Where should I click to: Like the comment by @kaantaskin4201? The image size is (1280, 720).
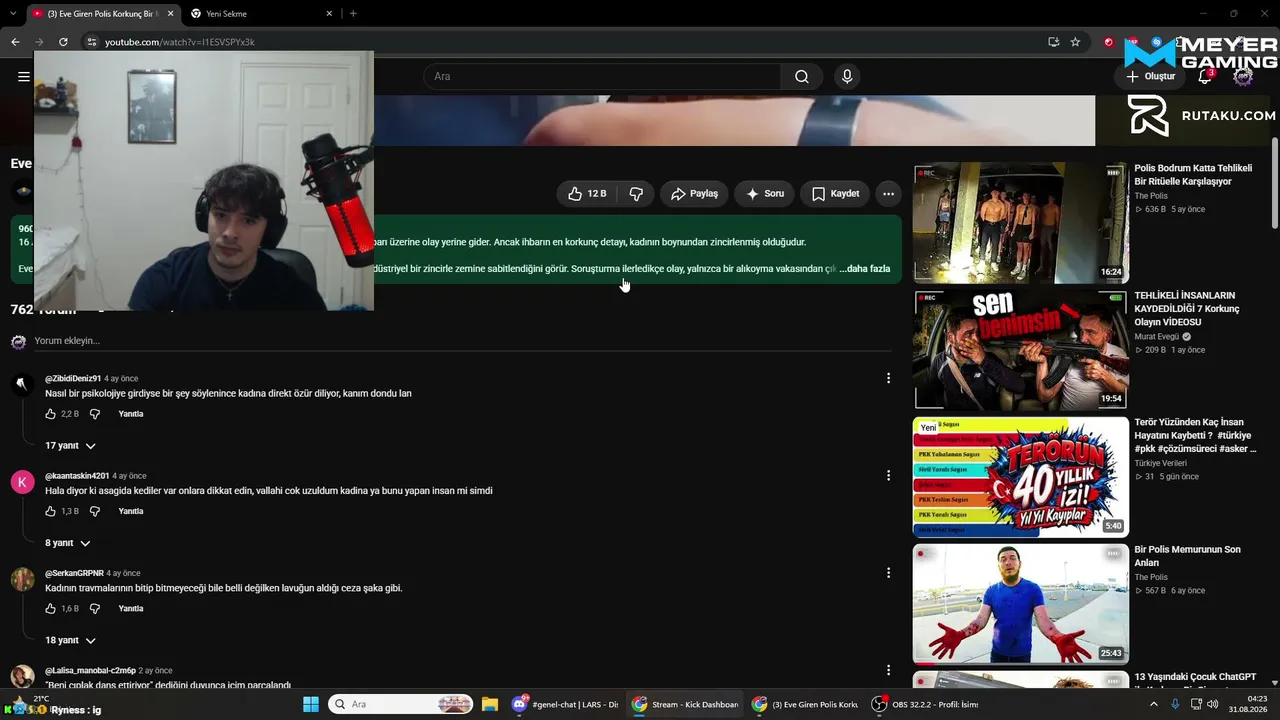(51, 511)
